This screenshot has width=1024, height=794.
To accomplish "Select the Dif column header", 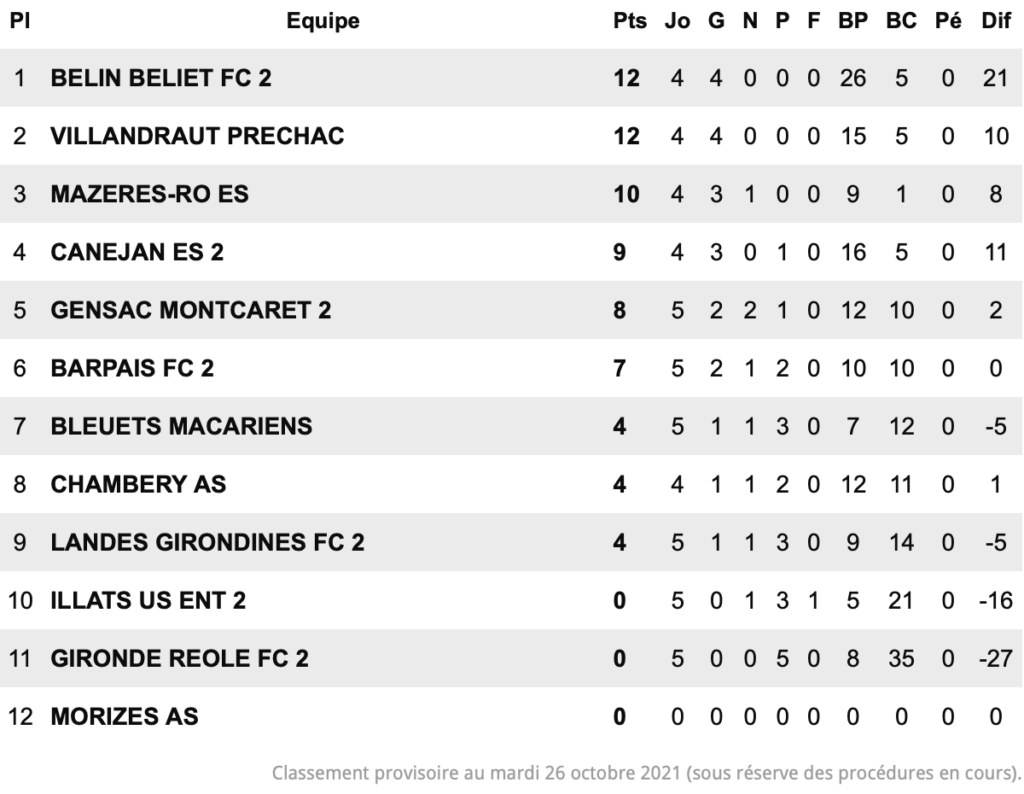I will [x=996, y=21].
